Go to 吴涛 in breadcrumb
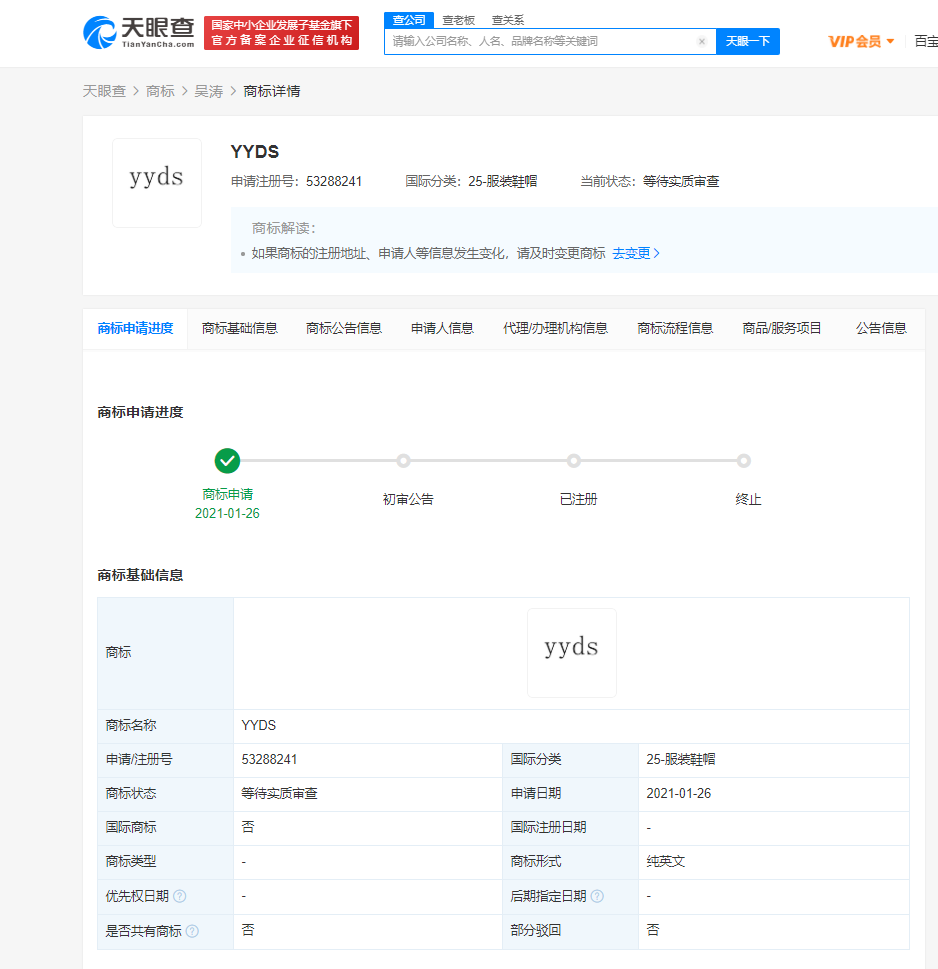938x969 pixels. click(x=208, y=91)
